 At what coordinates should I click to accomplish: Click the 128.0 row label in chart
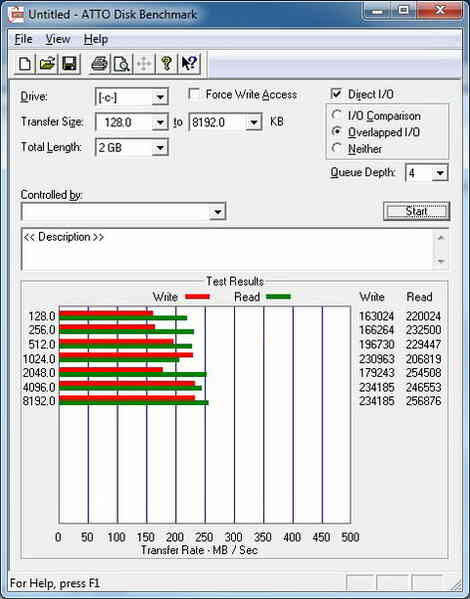(41, 316)
